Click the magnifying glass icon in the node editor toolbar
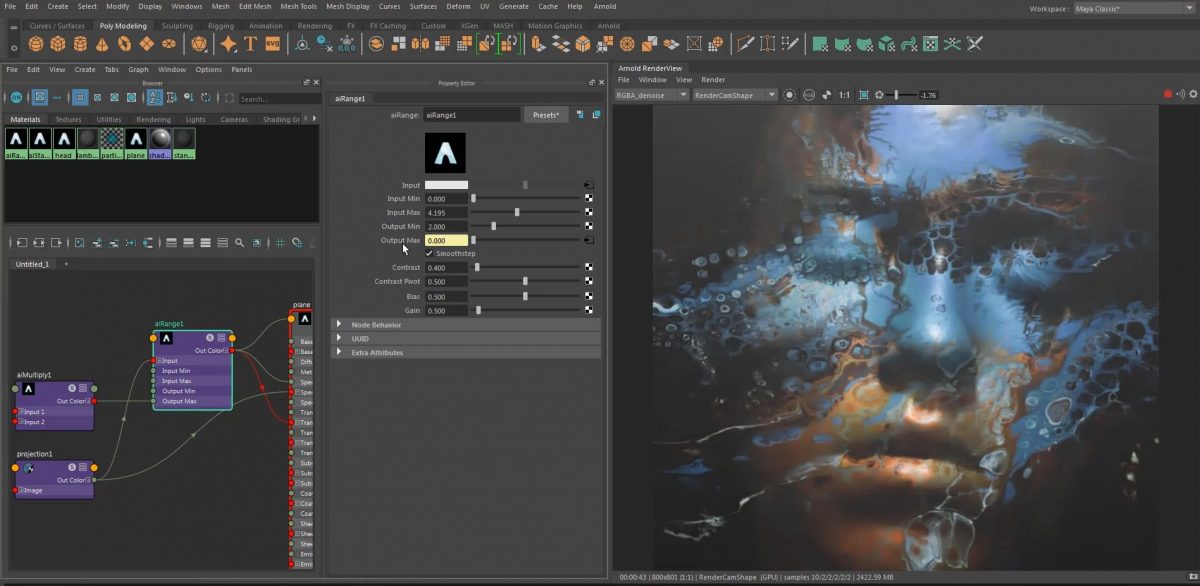 239,242
